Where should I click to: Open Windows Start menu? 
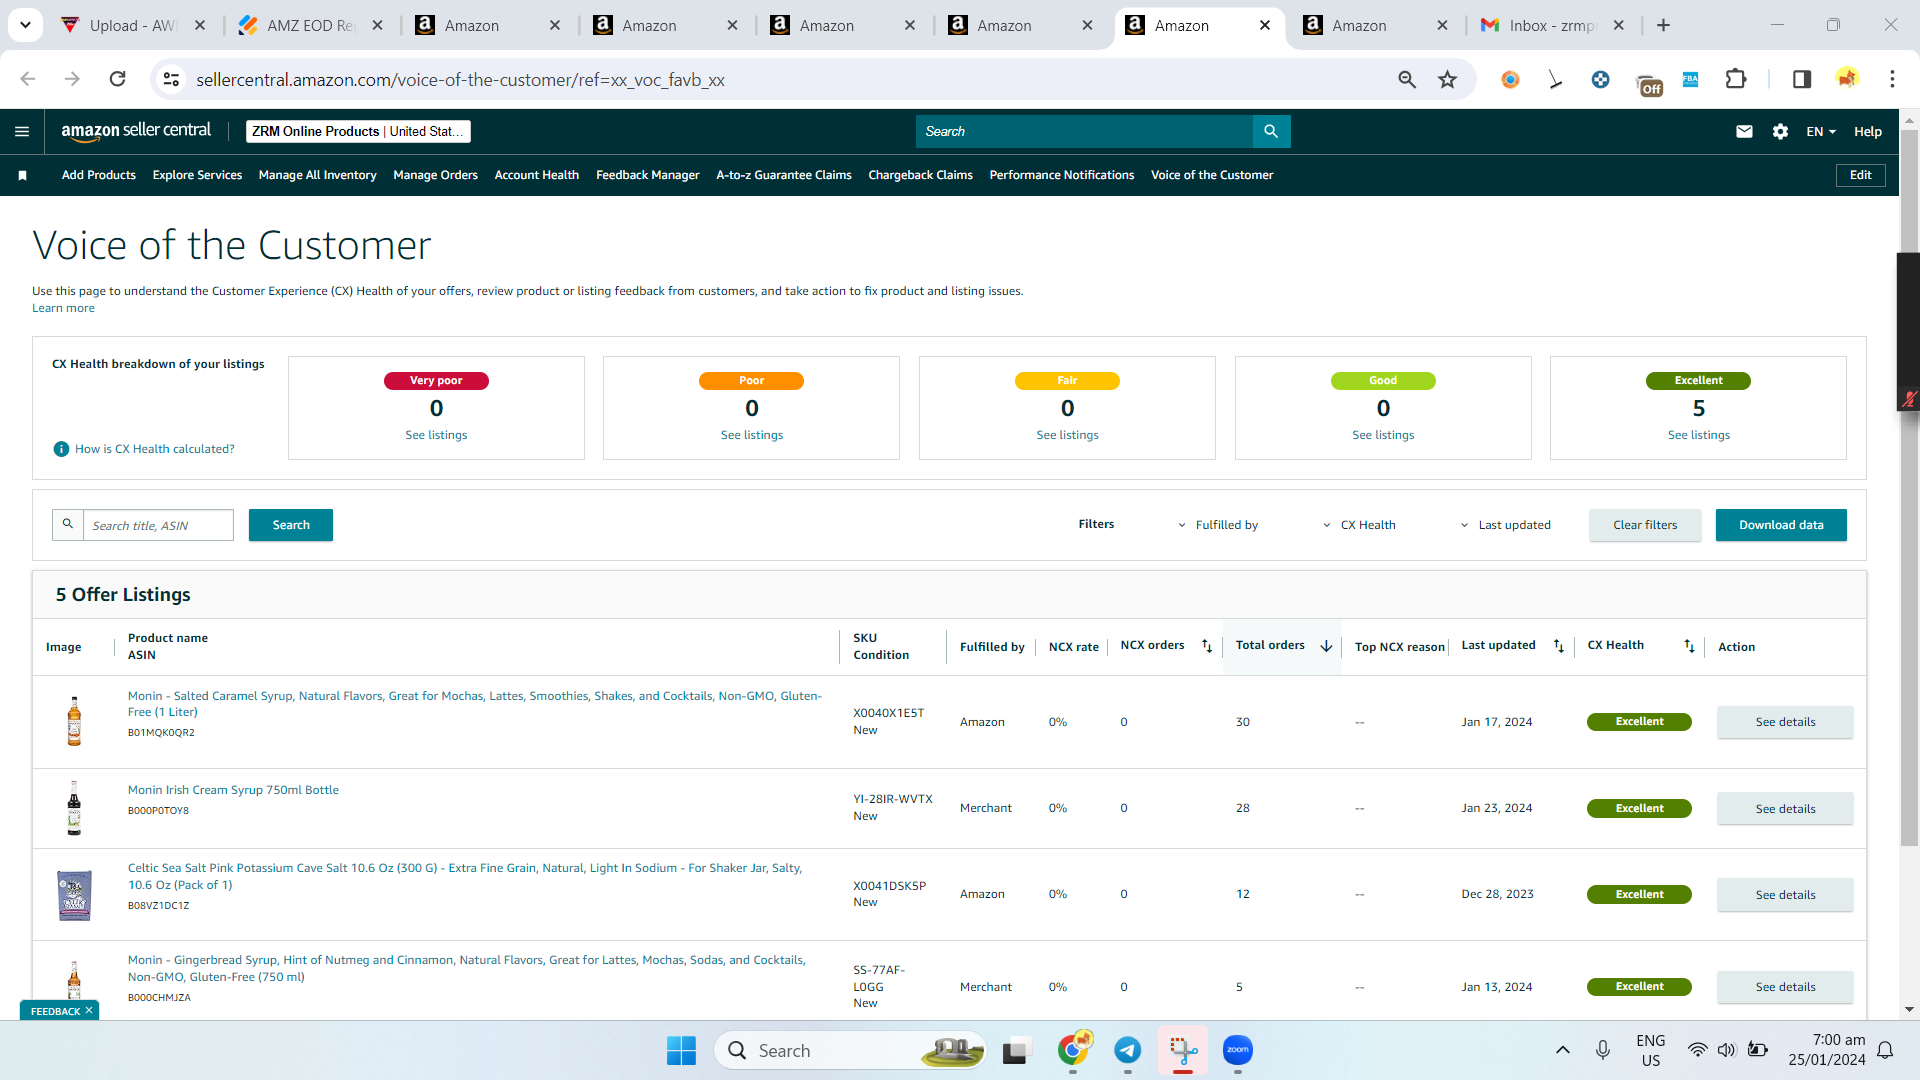(x=681, y=1050)
